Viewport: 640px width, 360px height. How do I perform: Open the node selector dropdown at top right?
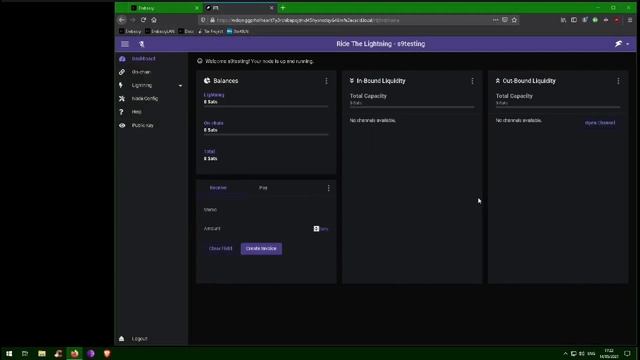click(x=622, y=44)
